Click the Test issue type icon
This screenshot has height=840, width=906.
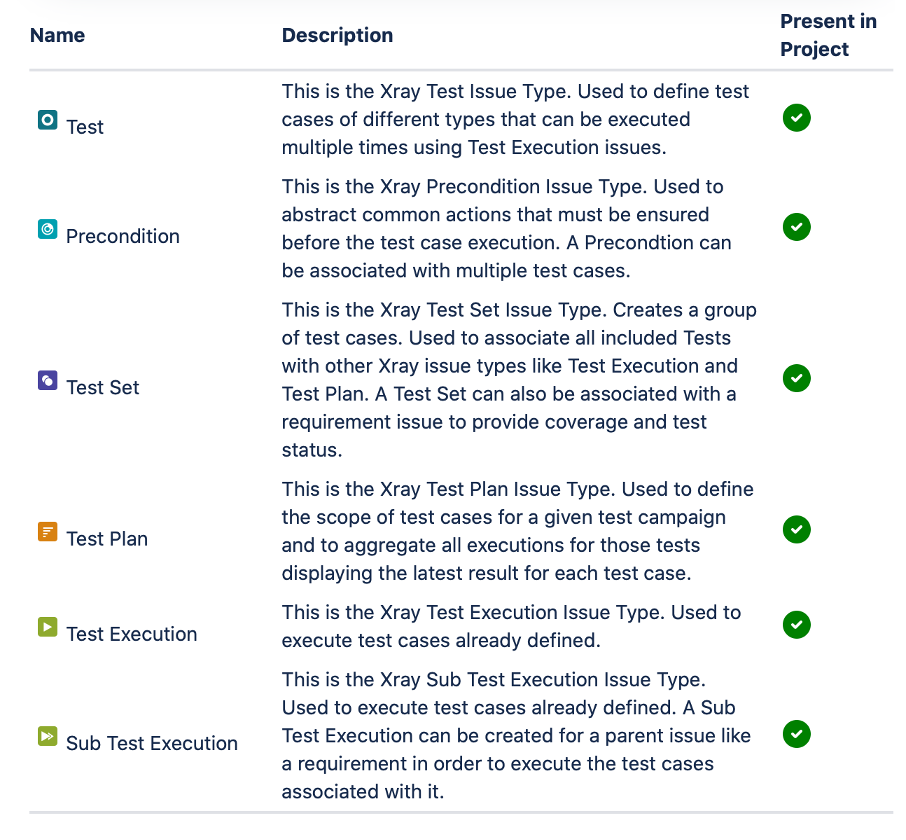(x=47, y=121)
